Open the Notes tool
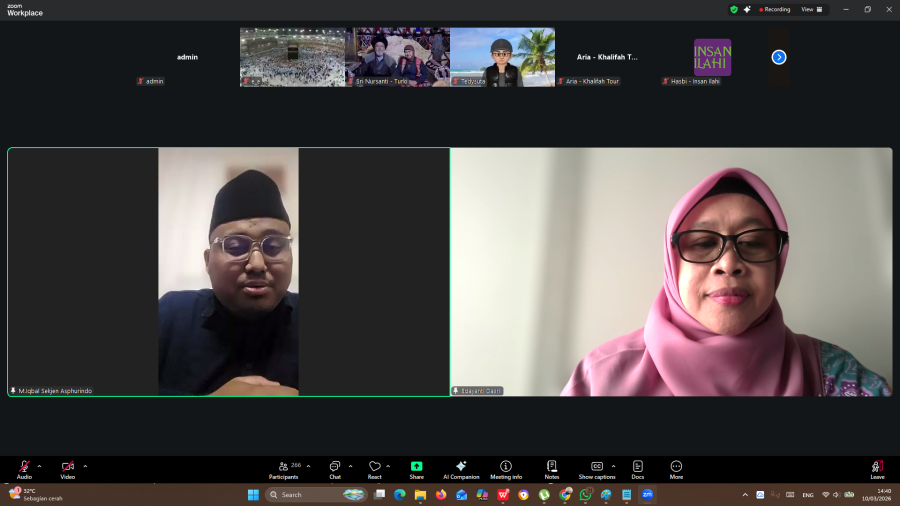Viewport: 900px width, 506px height. [552, 467]
